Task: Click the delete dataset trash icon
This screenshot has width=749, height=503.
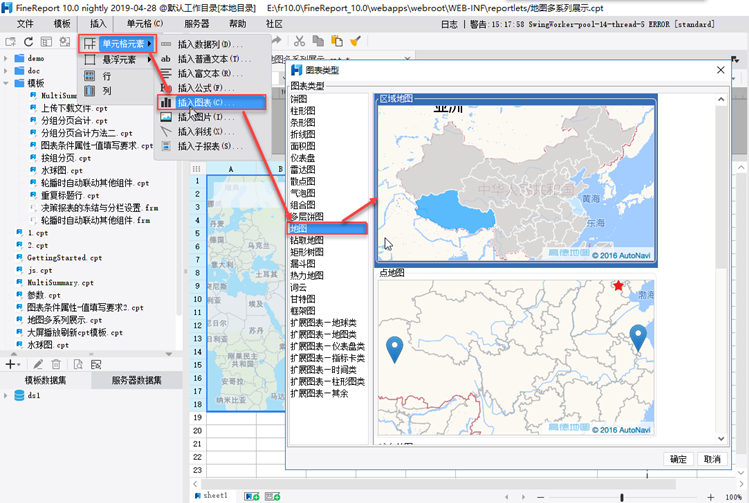Action: coord(56,364)
